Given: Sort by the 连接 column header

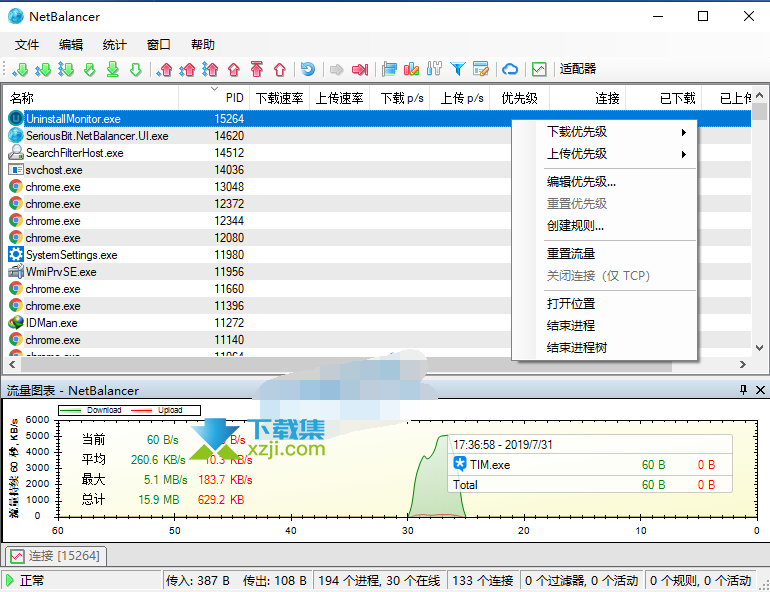Looking at the screenshot, I should pyautogui.click(x=587, y=98).
